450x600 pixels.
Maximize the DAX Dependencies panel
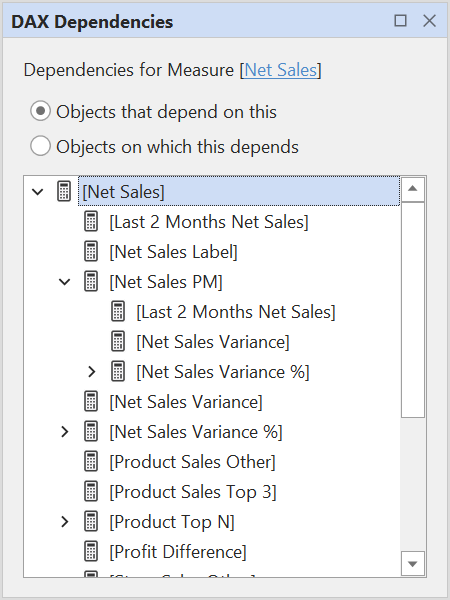400,21
